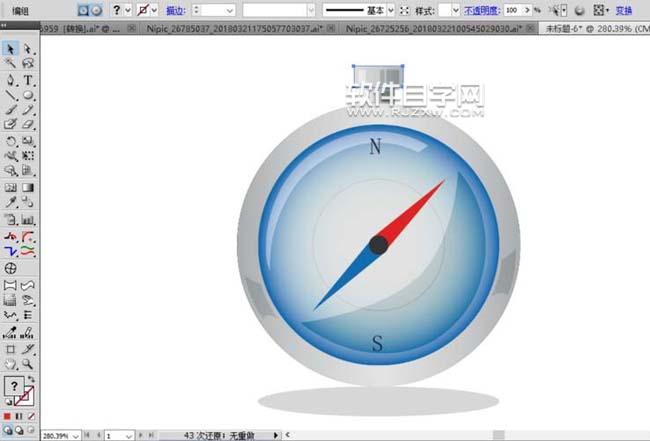
Task: Pick the Magic Wand tool
Action: coord(10,63)
